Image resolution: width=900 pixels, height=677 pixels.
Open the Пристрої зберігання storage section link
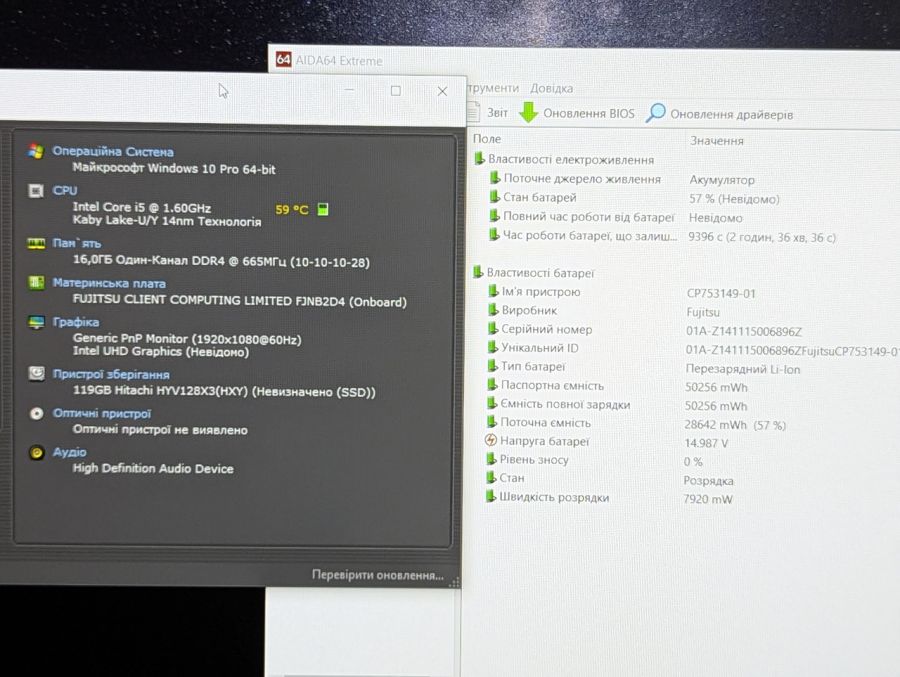[111, 374]
